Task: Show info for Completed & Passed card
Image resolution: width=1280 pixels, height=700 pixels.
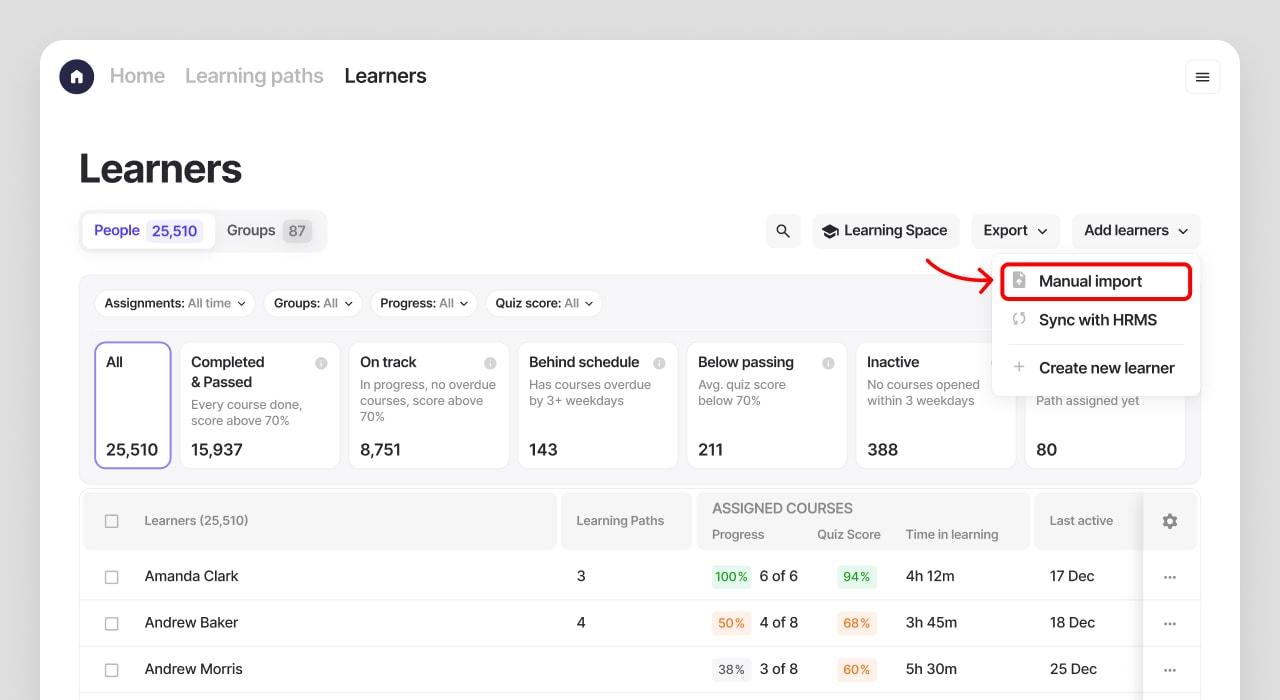Action: (321, 363)
